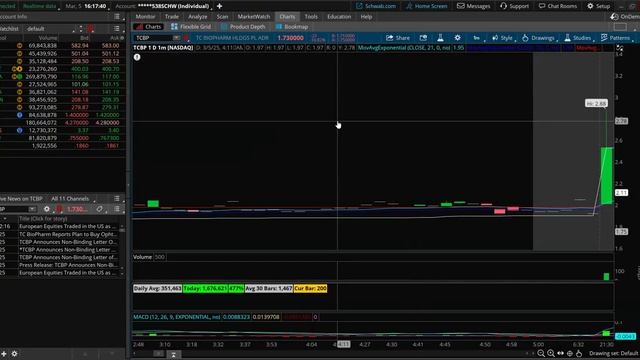
Task: Open the Patterns menu
Action: click(x=616, y=38)
